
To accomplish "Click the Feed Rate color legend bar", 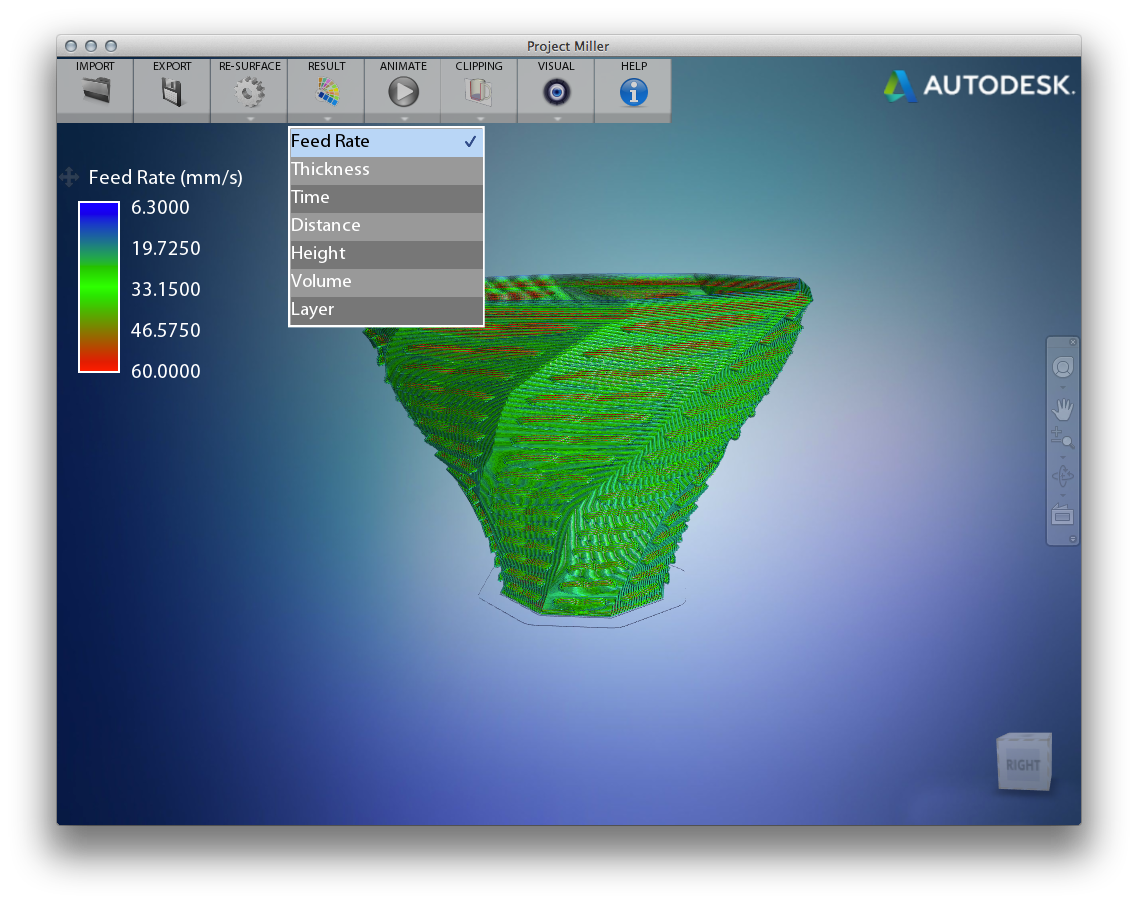I will point(99,287).
